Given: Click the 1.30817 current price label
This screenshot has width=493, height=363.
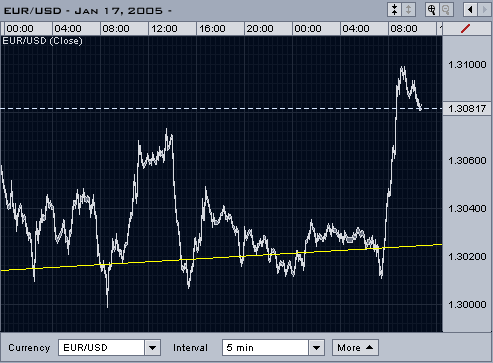Looking at the screenshot, I should click(x=467, y=109).
